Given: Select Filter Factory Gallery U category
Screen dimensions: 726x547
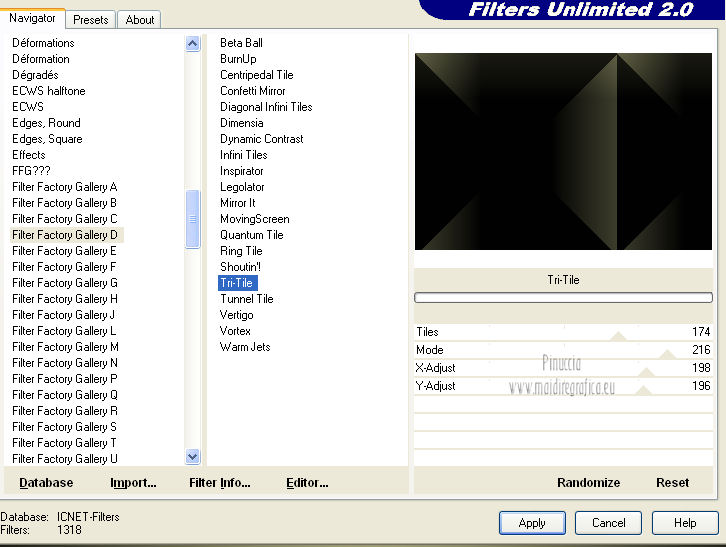Looking at the screenshot, I should pos(65,459).
